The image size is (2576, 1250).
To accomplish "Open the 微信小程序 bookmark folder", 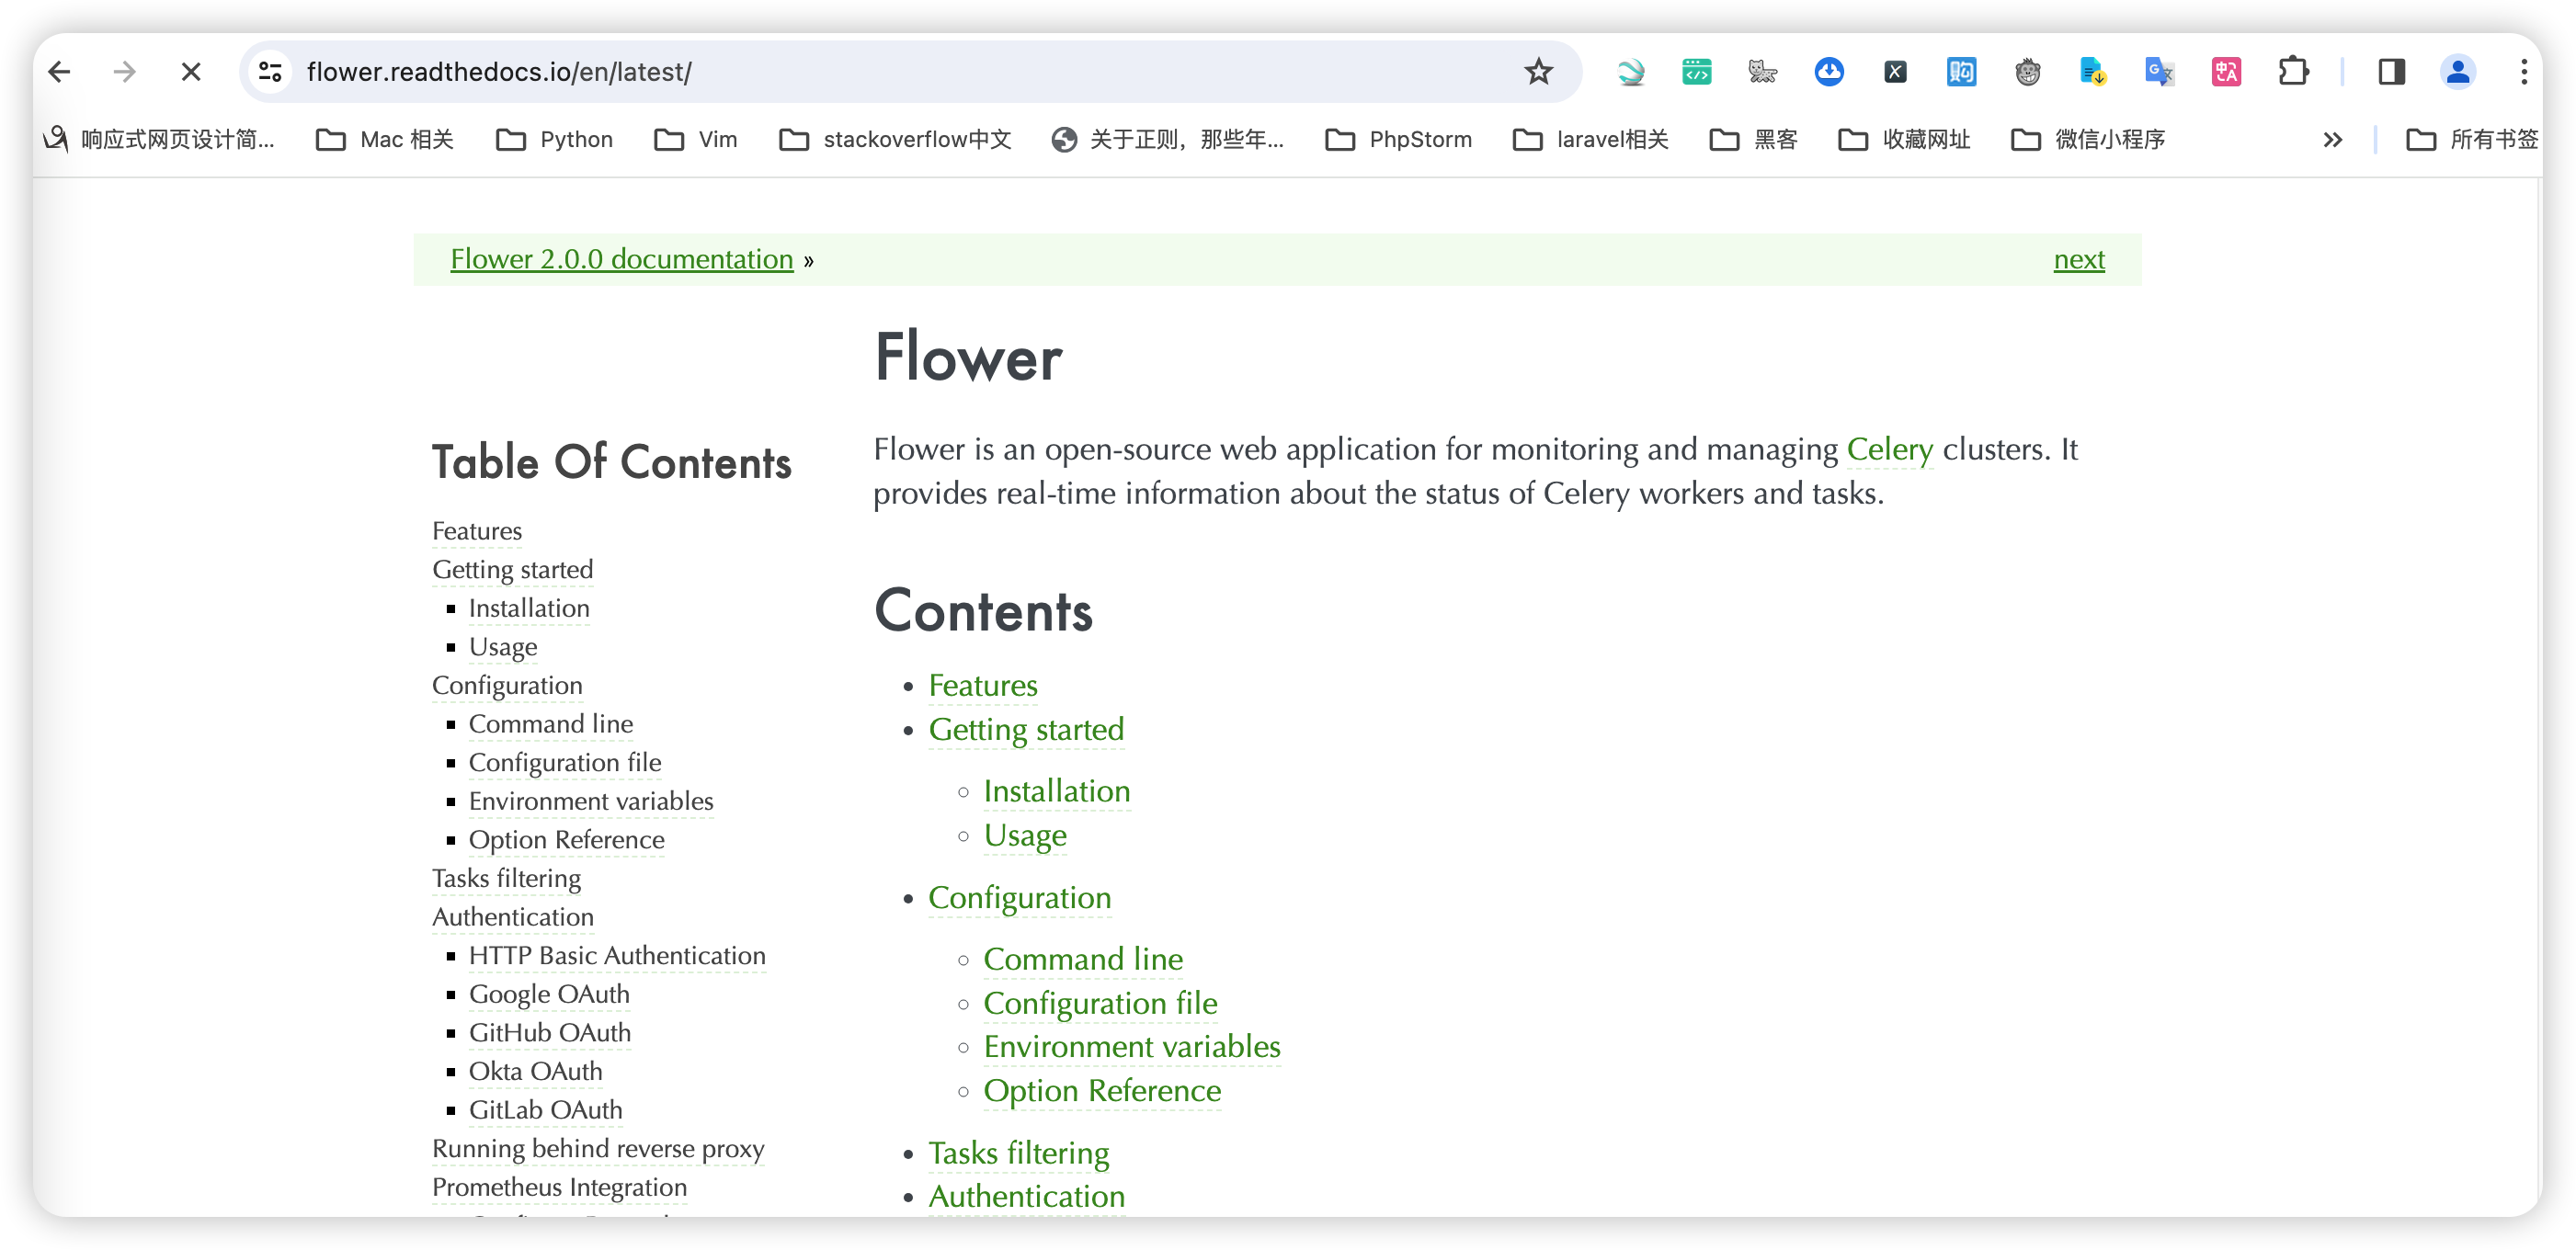I will point(2088,140).
